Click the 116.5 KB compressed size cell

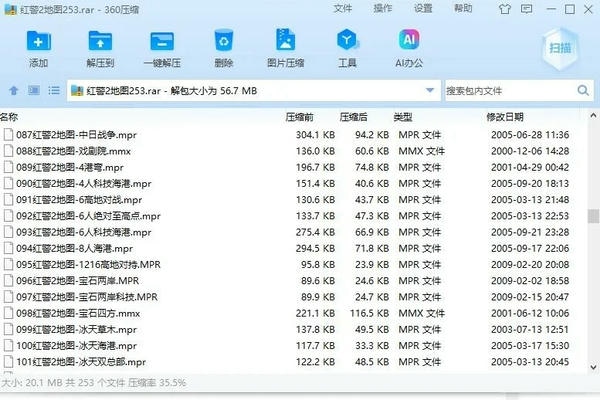pos(369,313)
